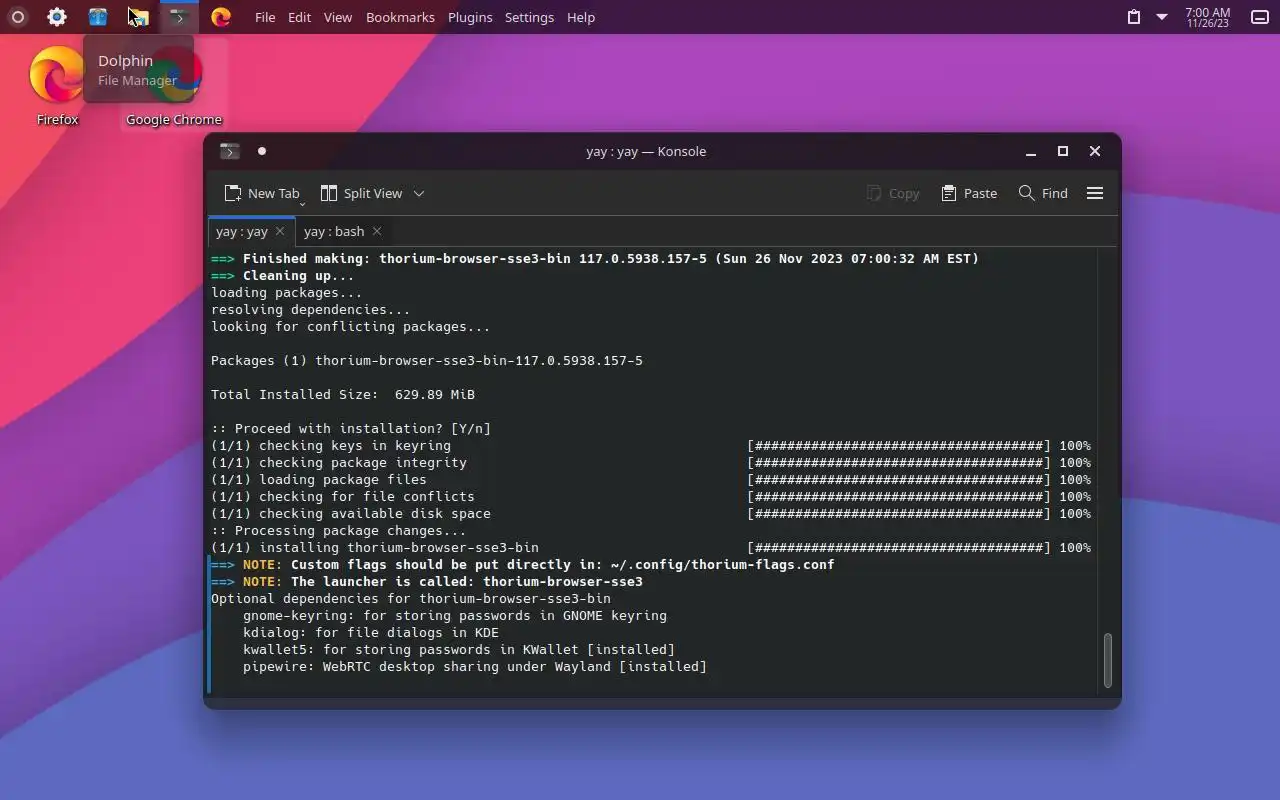Click the 'Finished making: thorium-browser-sse3-bin' line
1280x800 pixels.
click(595, 259)
